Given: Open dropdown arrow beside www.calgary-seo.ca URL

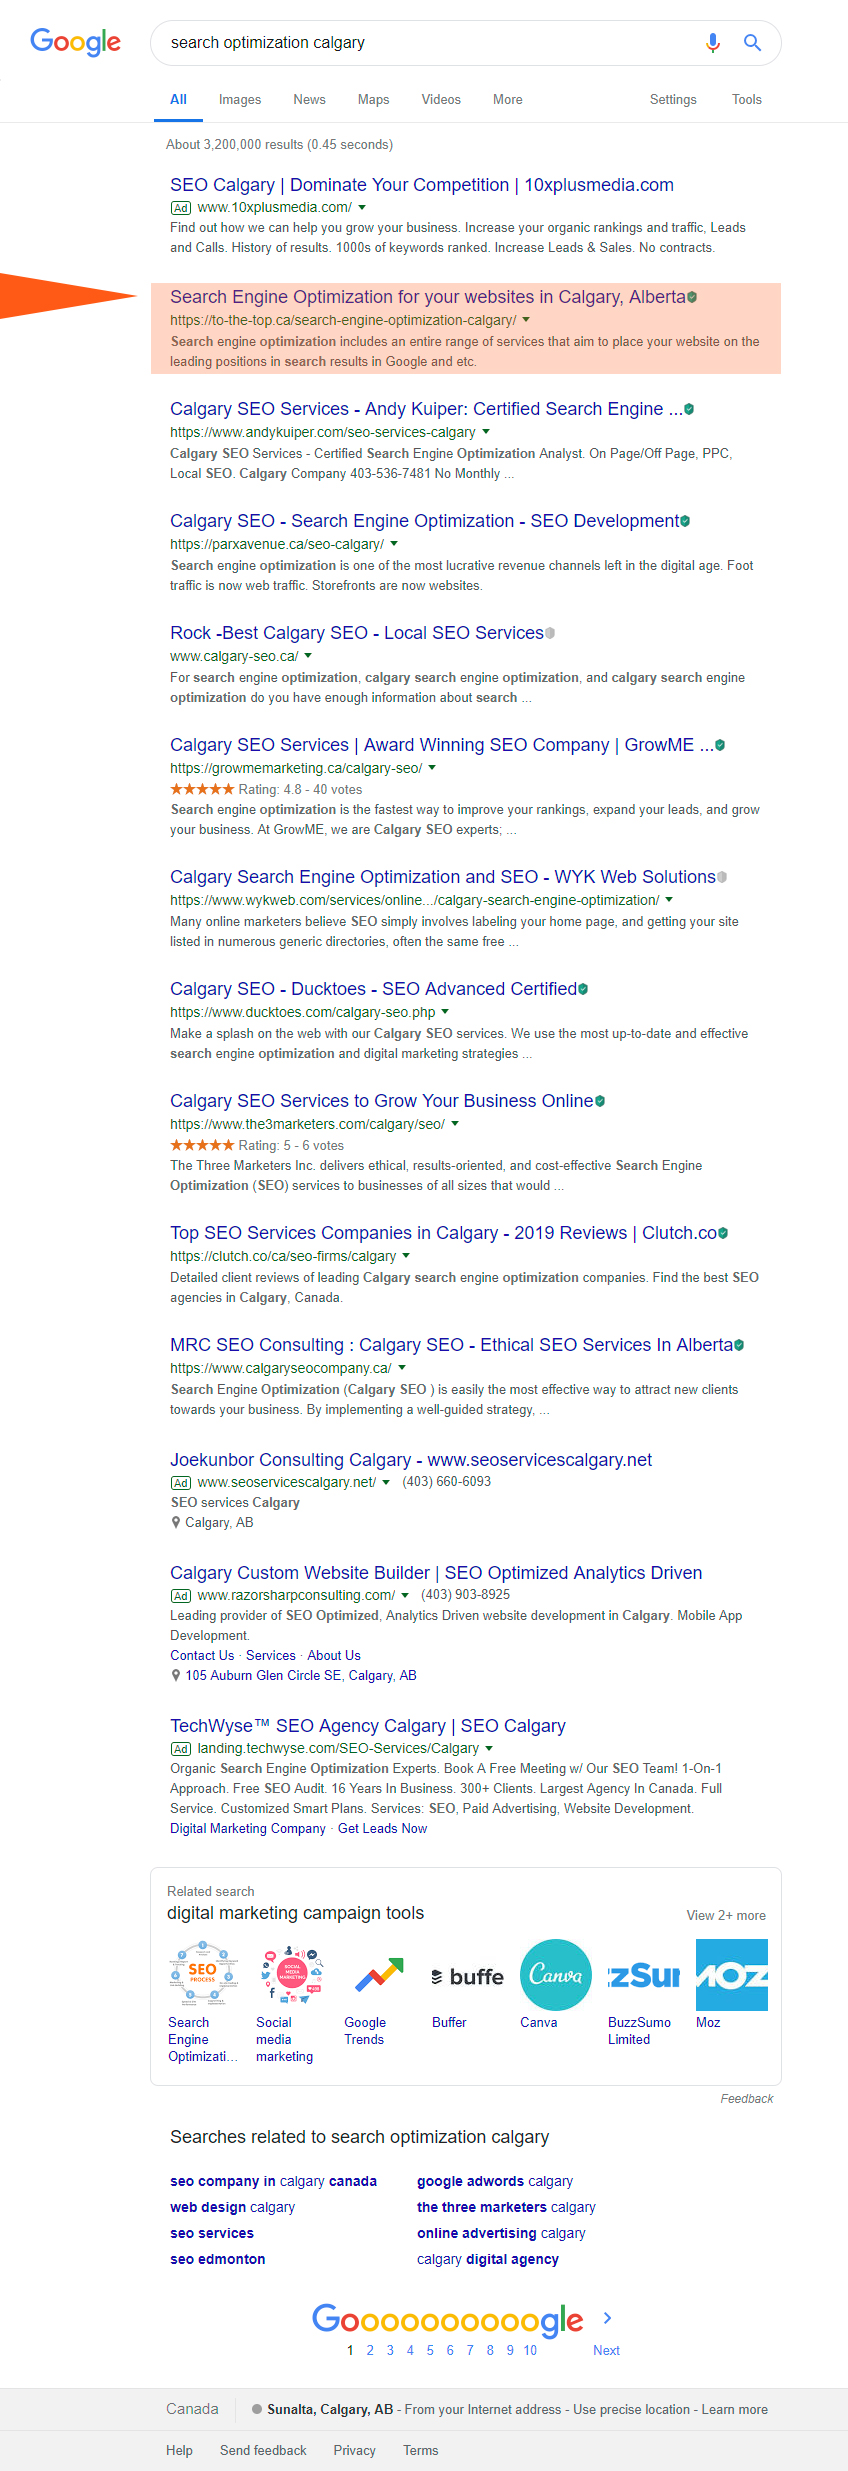Looking at the screenshot, I should (x=308, y=656).
